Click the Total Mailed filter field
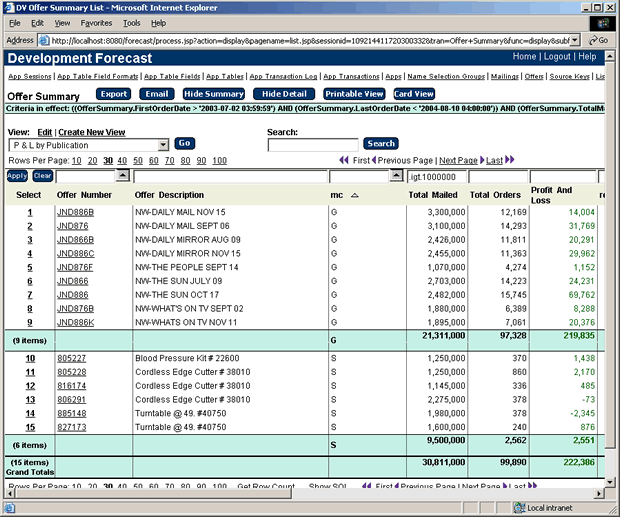Viewport: 620px width, 517px height. click(x=437, y=177)
